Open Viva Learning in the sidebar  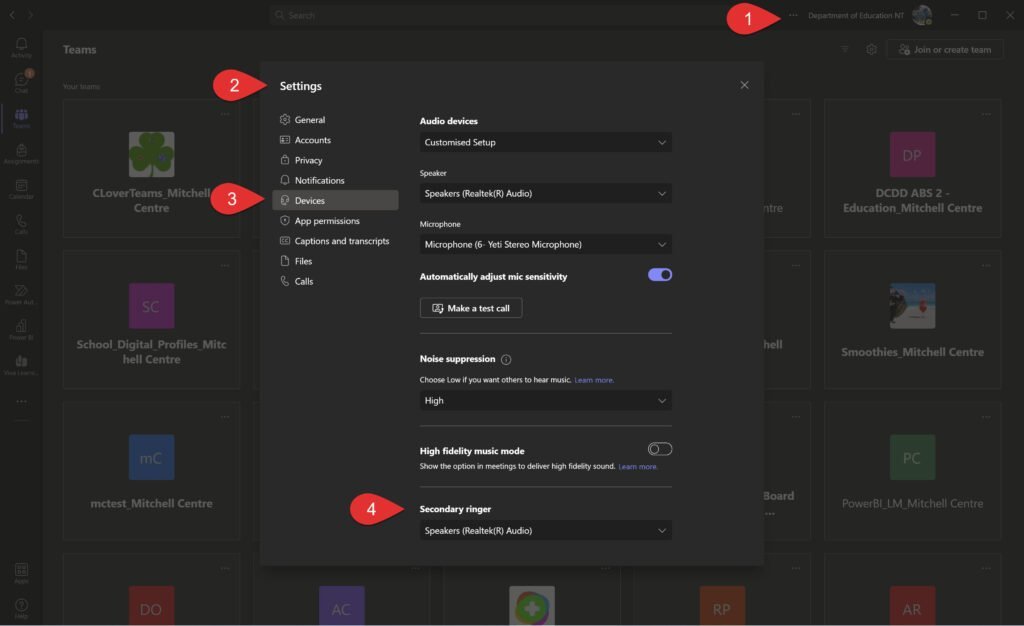pyautogui.click(x=21, y=365)
